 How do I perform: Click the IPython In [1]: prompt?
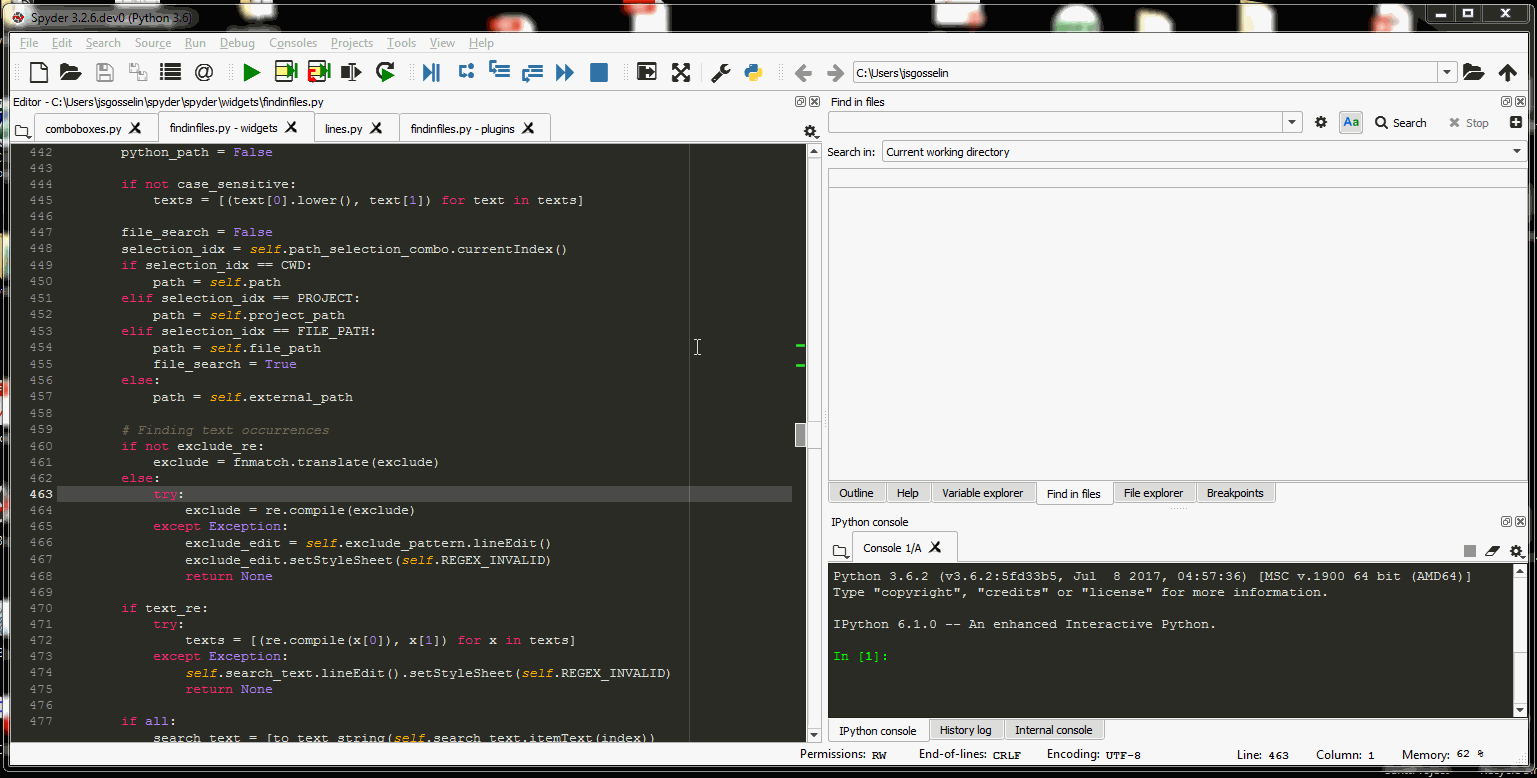click(861, 656)
